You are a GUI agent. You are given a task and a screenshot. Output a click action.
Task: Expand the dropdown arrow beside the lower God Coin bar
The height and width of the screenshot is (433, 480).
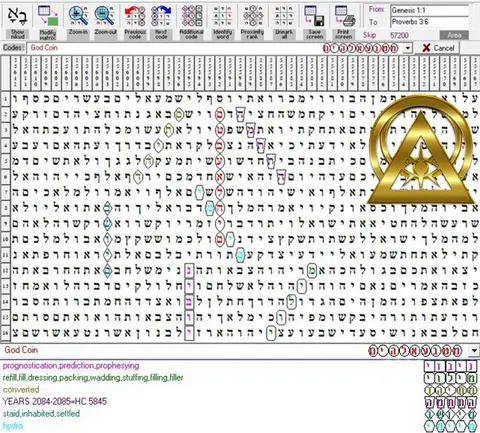[x=474, y=350]
